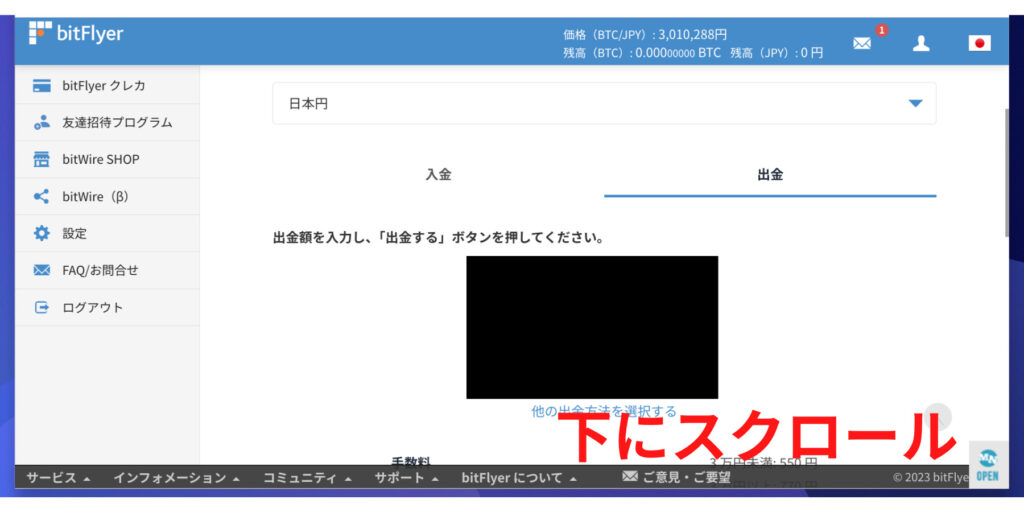Viewport: 1024px width, 512px height.
Task: Switch to the 入金 tab
Action: click(x=438, y=175)
